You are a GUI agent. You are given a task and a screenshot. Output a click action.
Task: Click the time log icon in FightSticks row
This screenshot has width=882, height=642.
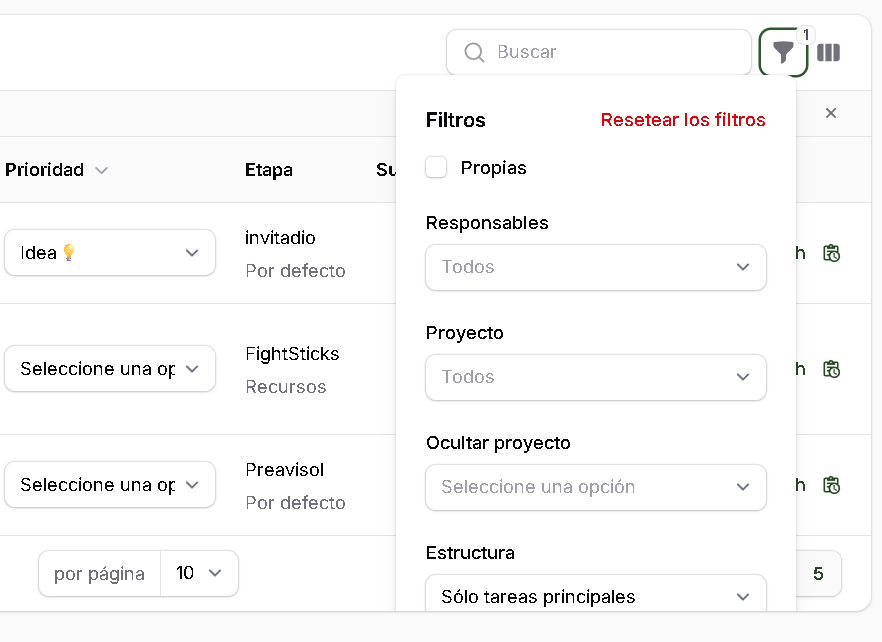tap(830, 369)
